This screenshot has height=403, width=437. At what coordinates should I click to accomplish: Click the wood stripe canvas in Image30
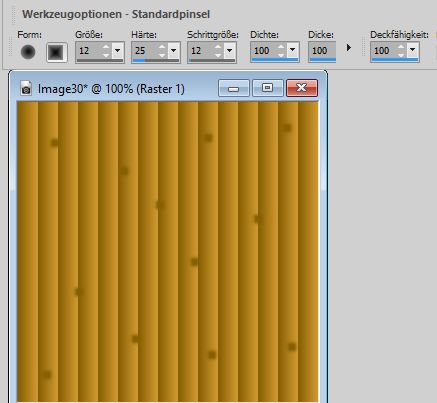pyautogui.click(x=168, y=252)
